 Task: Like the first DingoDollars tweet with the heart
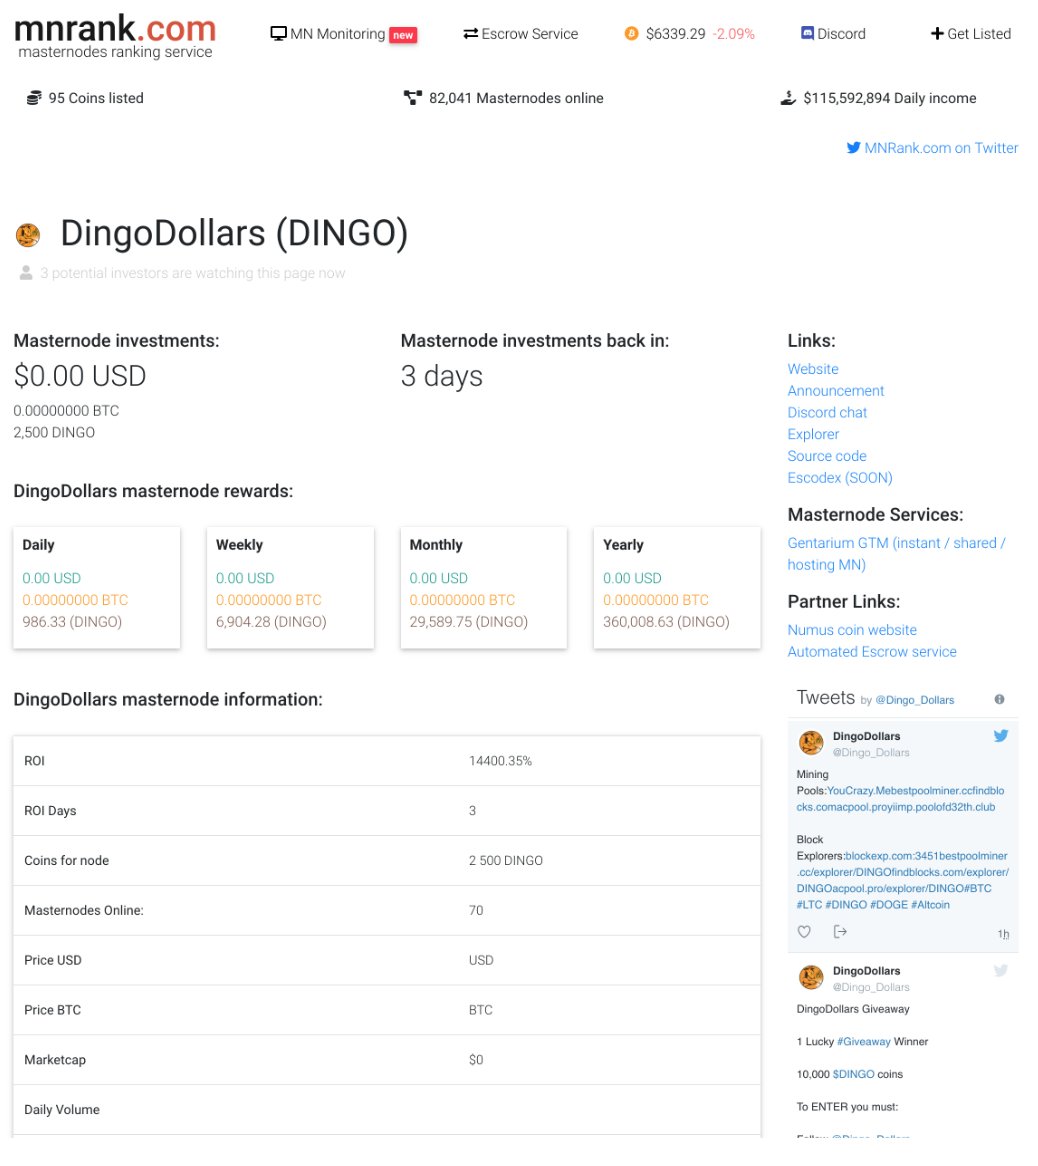(804, 931)
